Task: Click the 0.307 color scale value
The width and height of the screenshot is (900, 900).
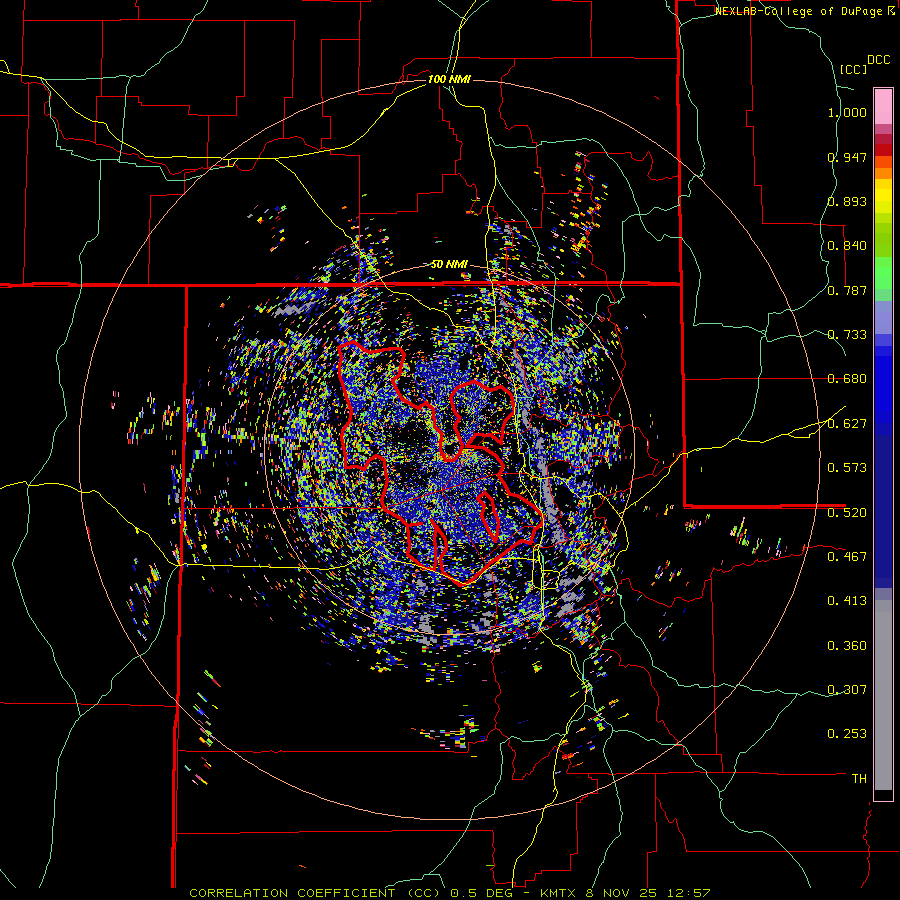Action: point(847,690)
